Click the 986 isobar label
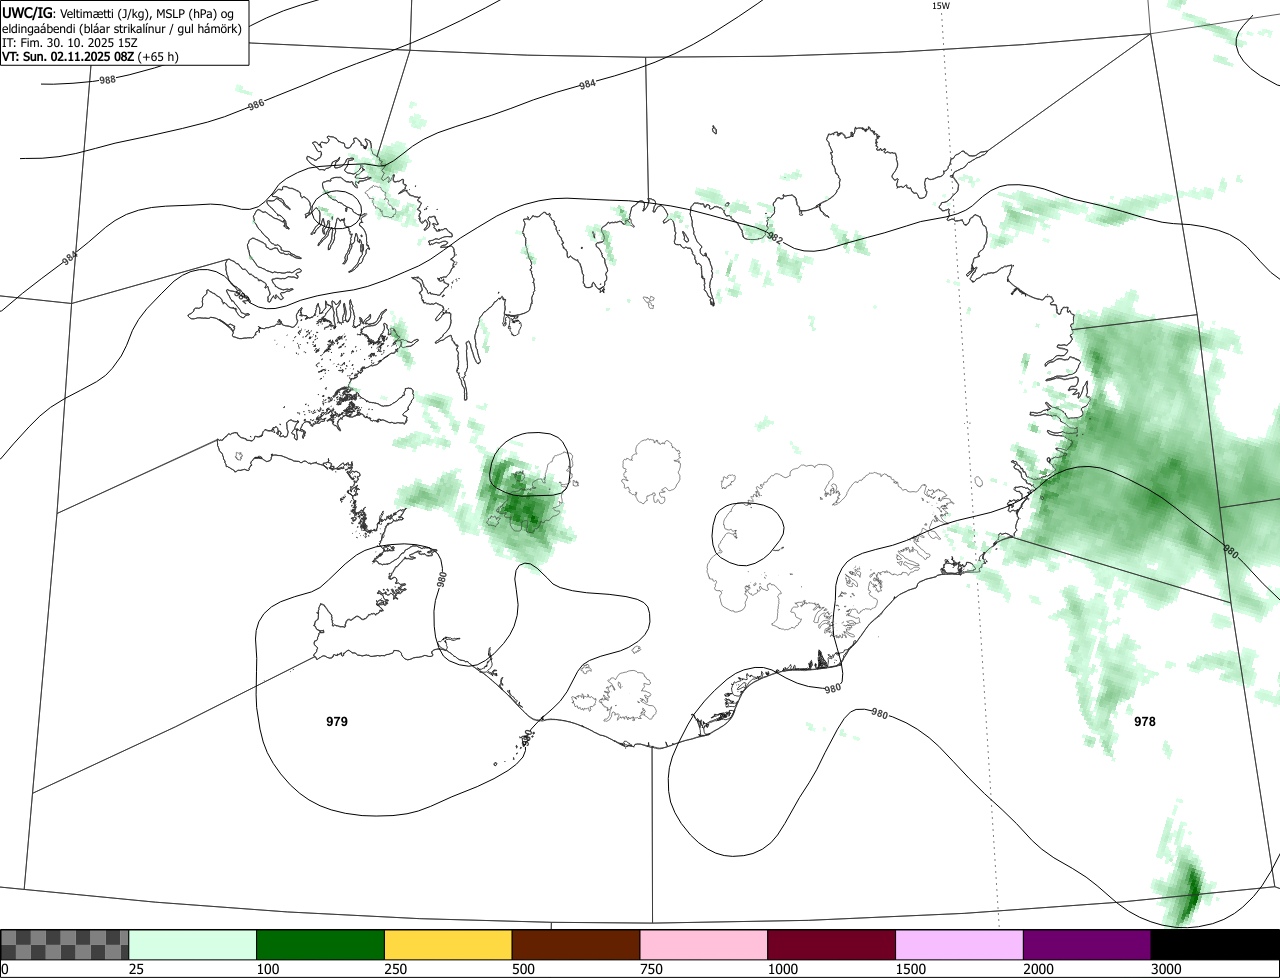The image size is (1280, 978). (x=256, y=104)
